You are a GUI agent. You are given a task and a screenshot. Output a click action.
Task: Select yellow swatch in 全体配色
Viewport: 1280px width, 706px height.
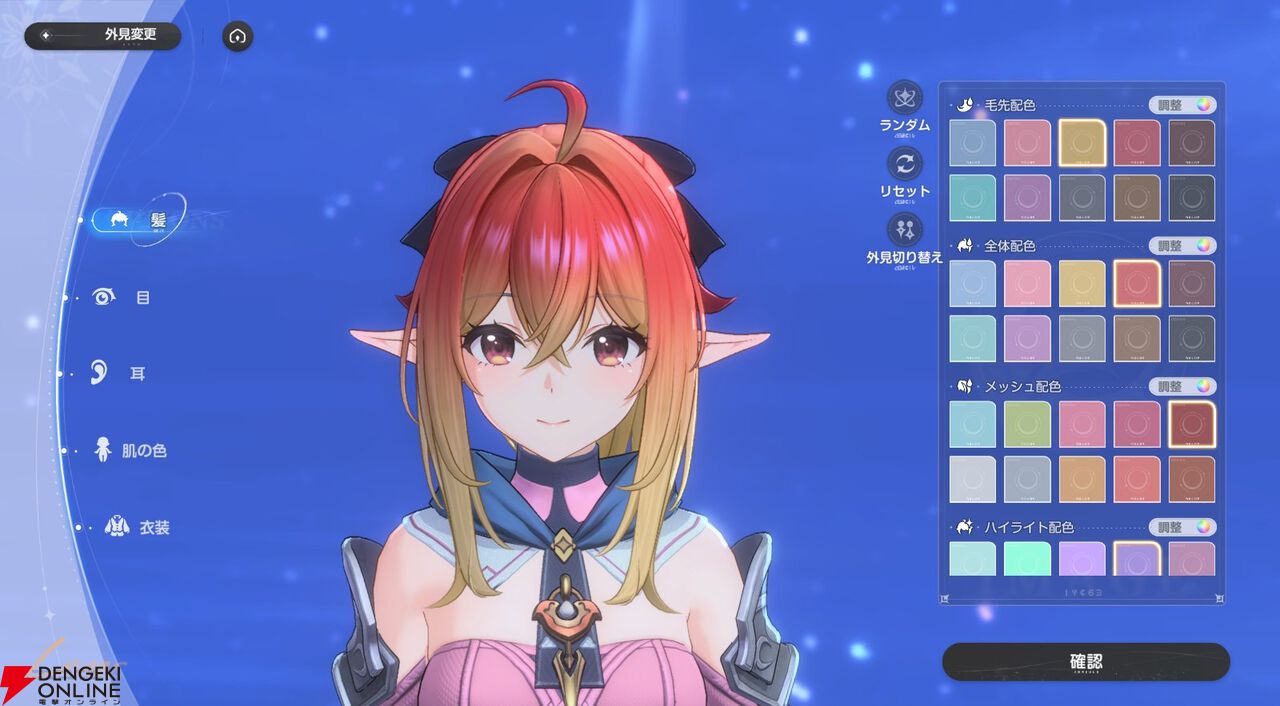pos(1082,284)
